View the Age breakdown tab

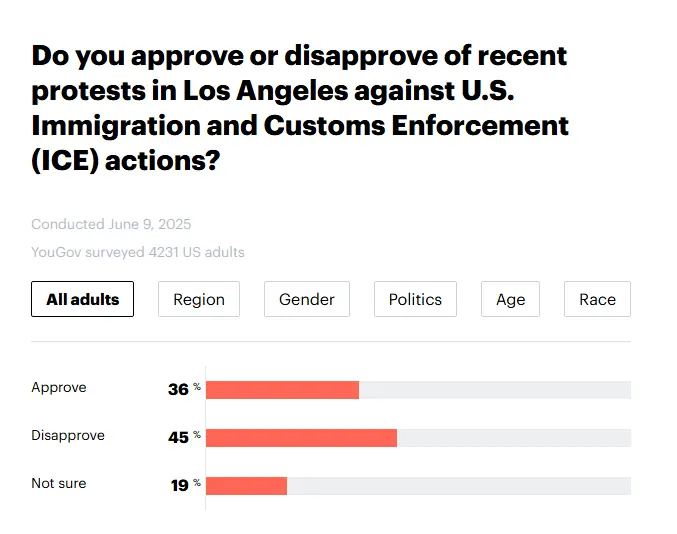pos(510,299)
